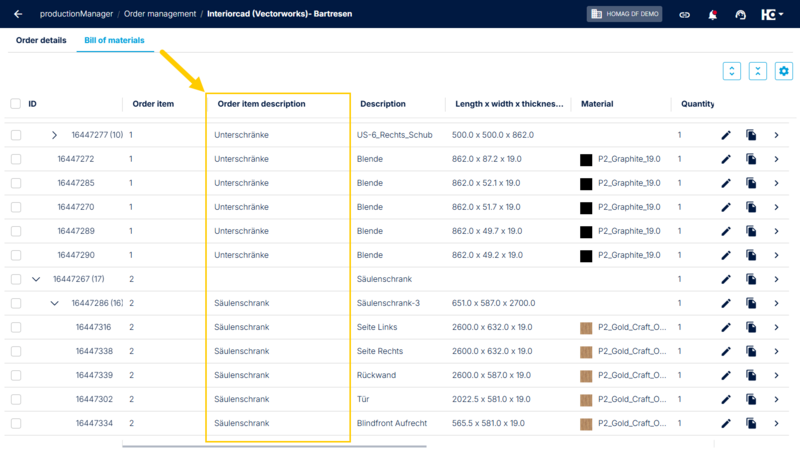Duplicate the Blindfront Aufrecht row

pyautogui.click(x=751, y=423)
